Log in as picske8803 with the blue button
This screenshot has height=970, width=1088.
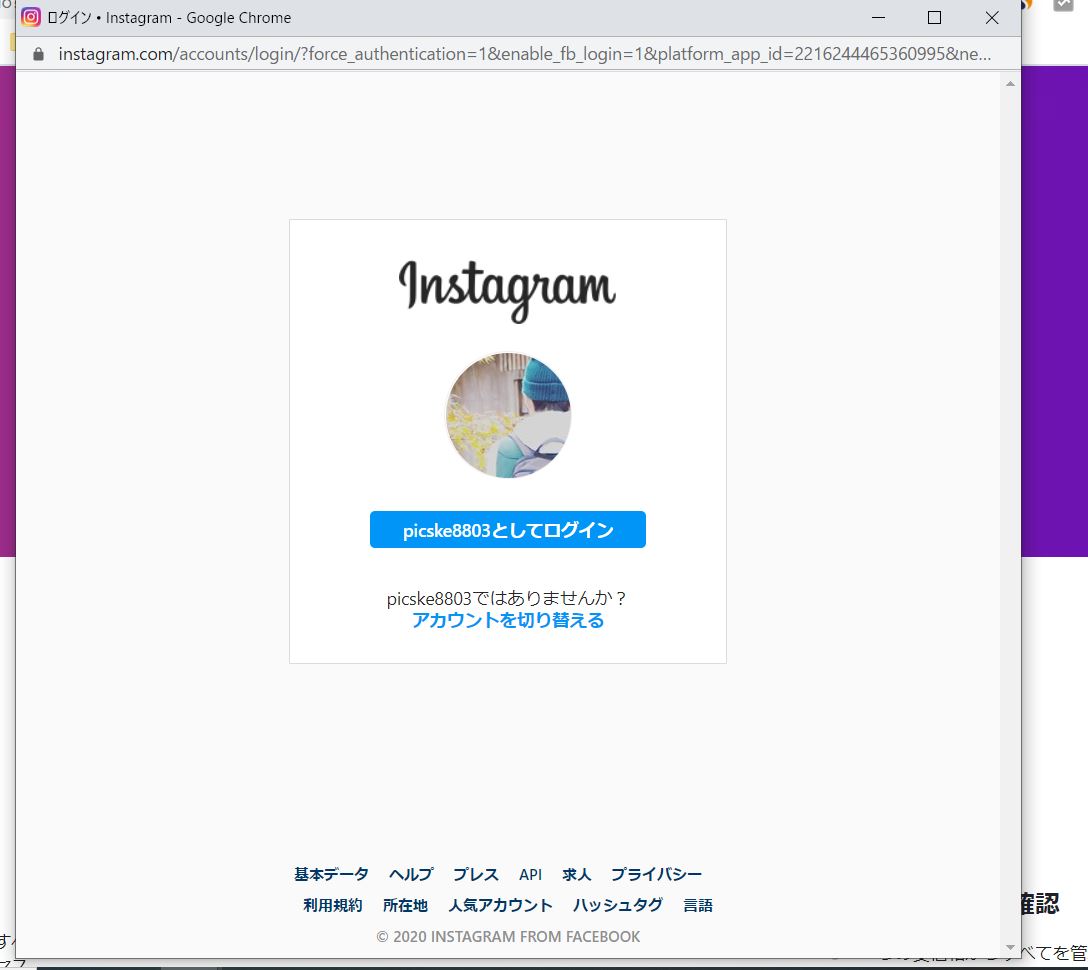click(507, 529)
